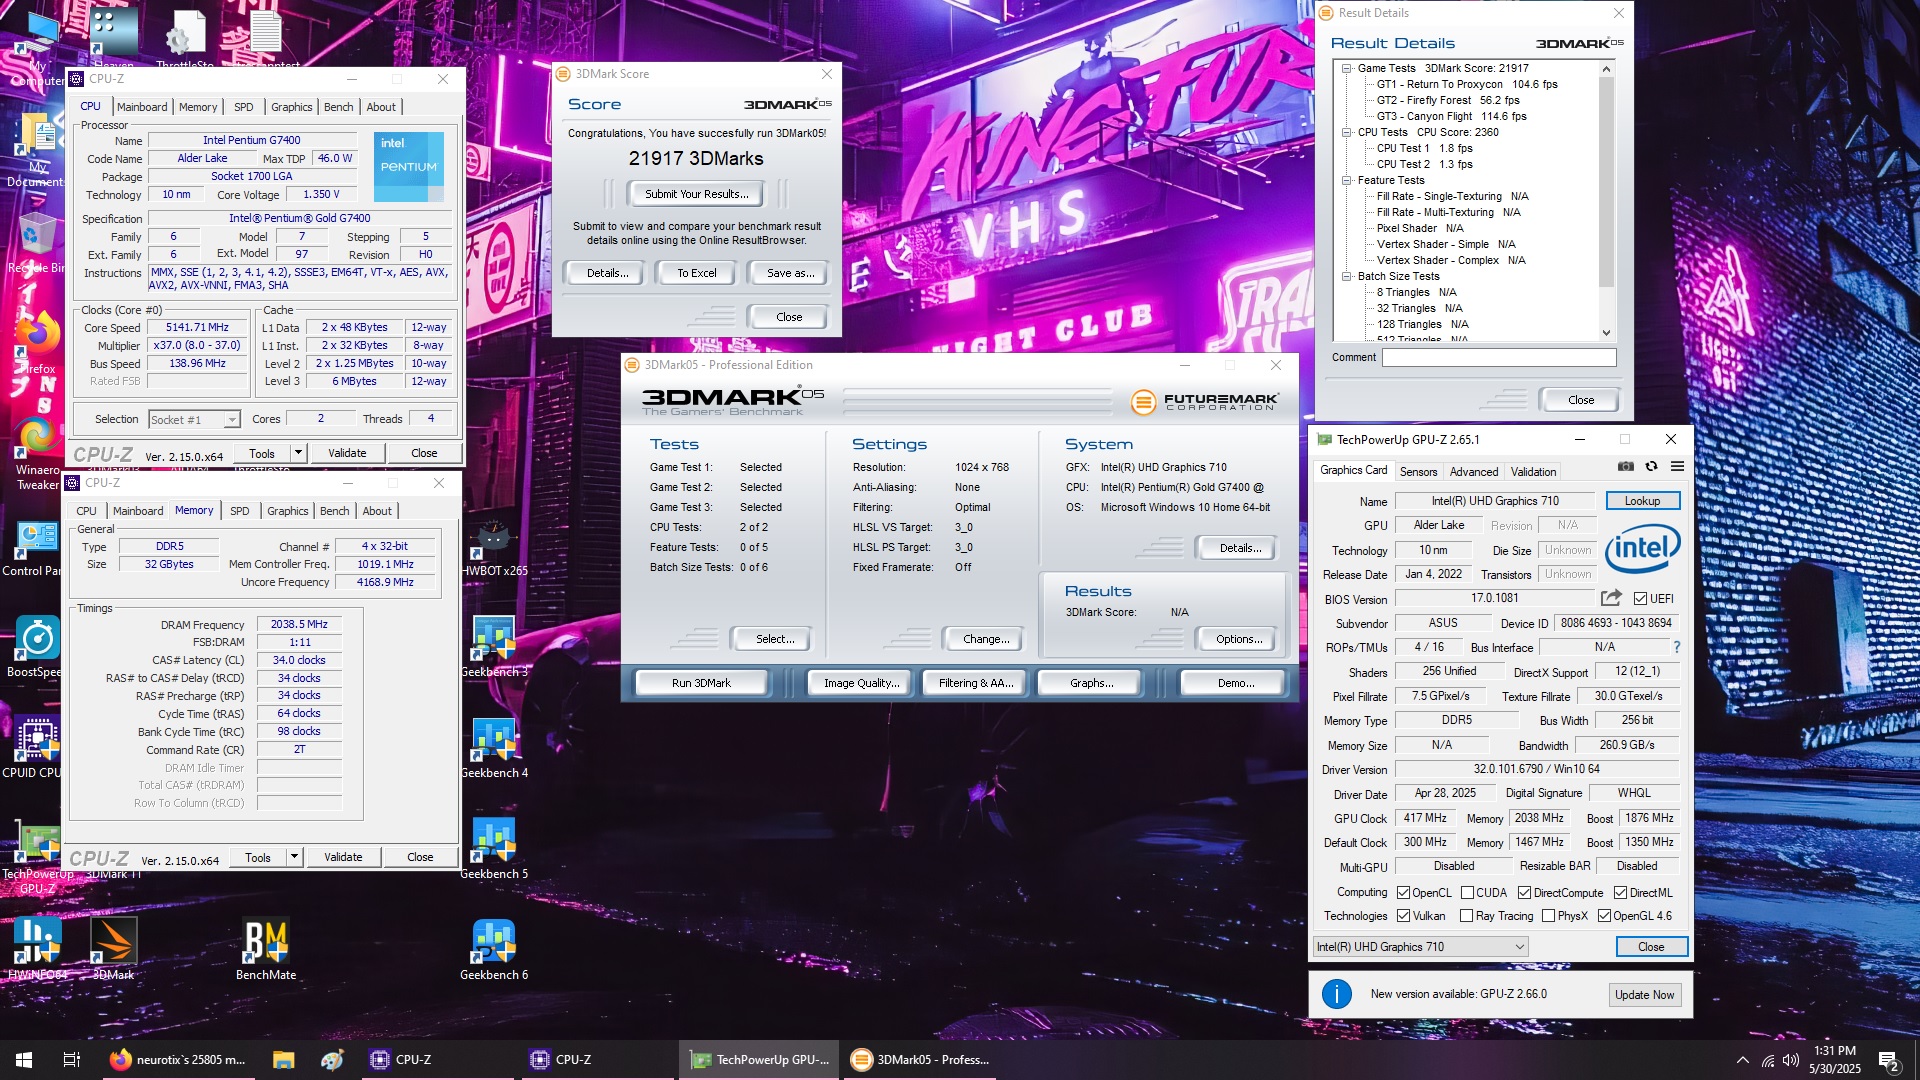Open Geekbench 4 desktop icon

click(x=494, y=749)
